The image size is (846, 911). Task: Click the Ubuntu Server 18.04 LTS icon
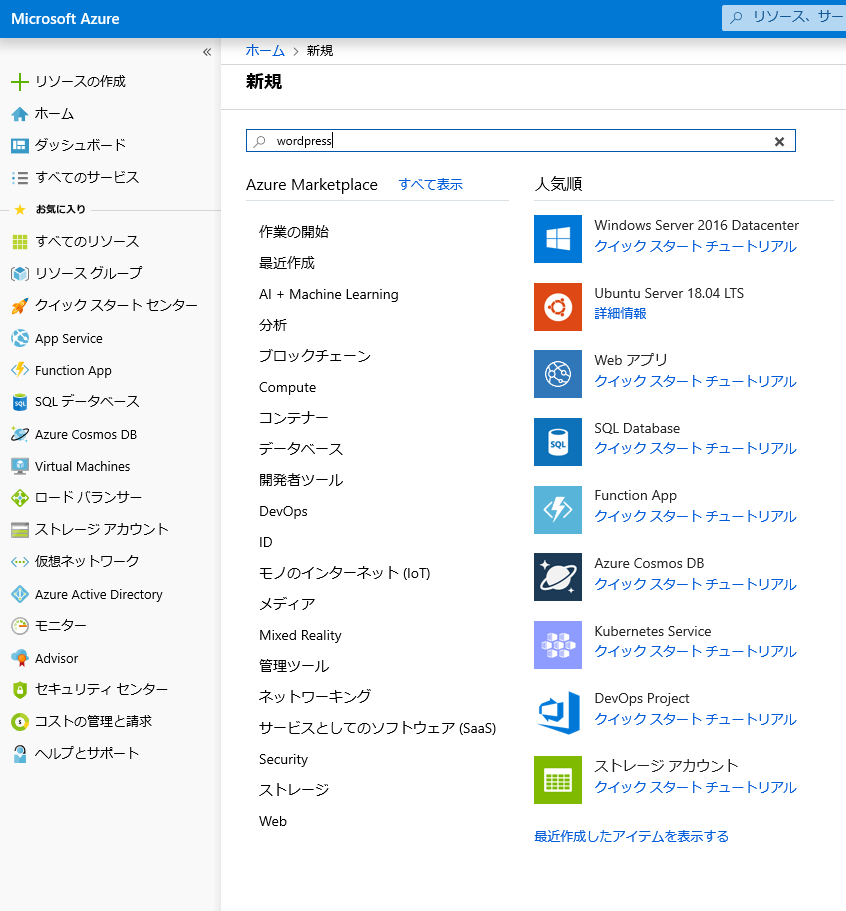557,307
